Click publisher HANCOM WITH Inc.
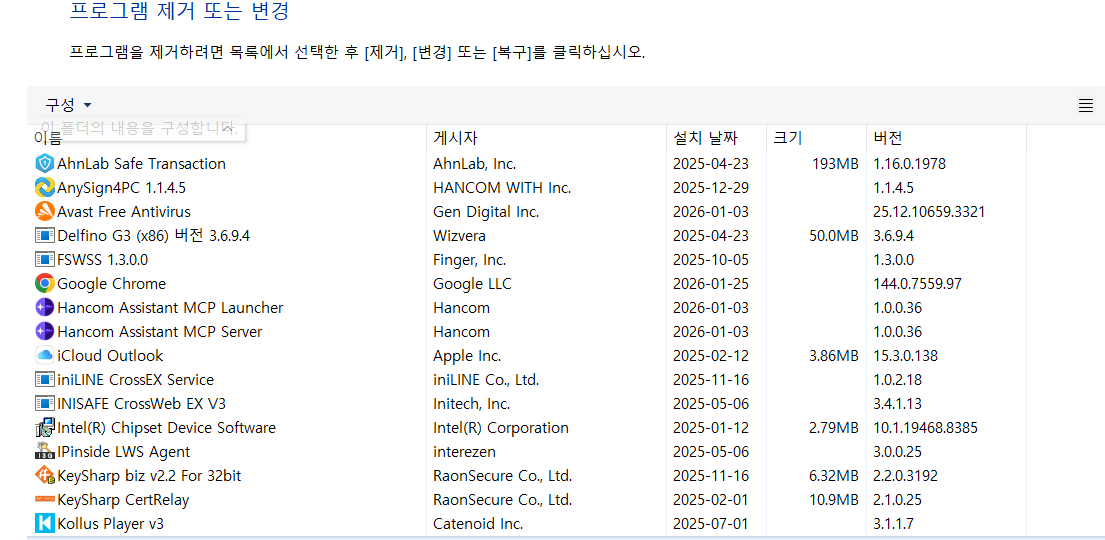Screen dimensions: 1105x540 tap(502, 188)
